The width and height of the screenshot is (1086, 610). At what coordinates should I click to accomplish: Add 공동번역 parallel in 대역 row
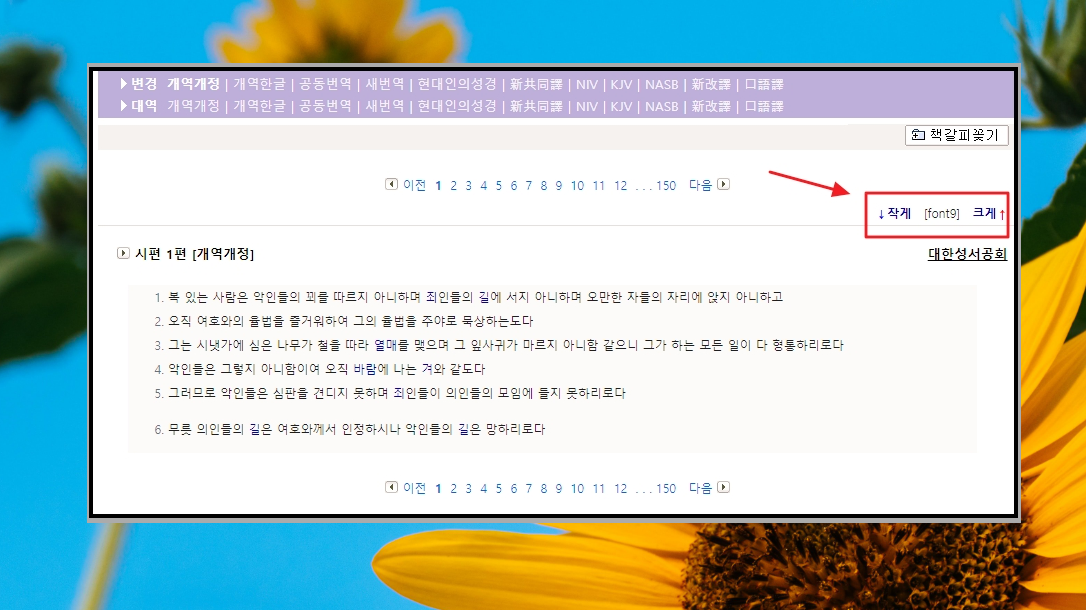coord(325,106)
